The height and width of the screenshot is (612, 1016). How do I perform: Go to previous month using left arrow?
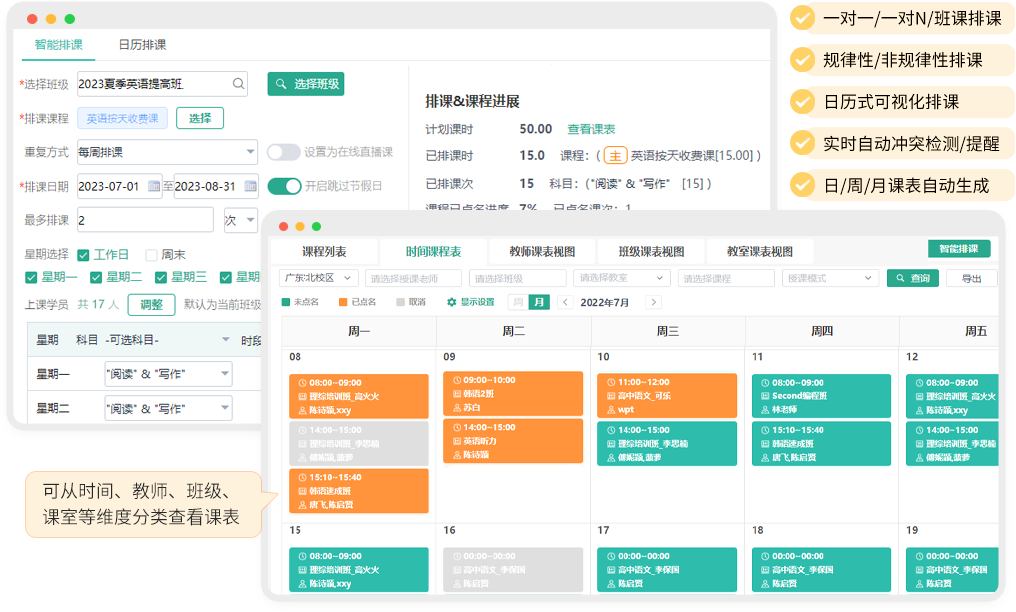coord(565,302)
